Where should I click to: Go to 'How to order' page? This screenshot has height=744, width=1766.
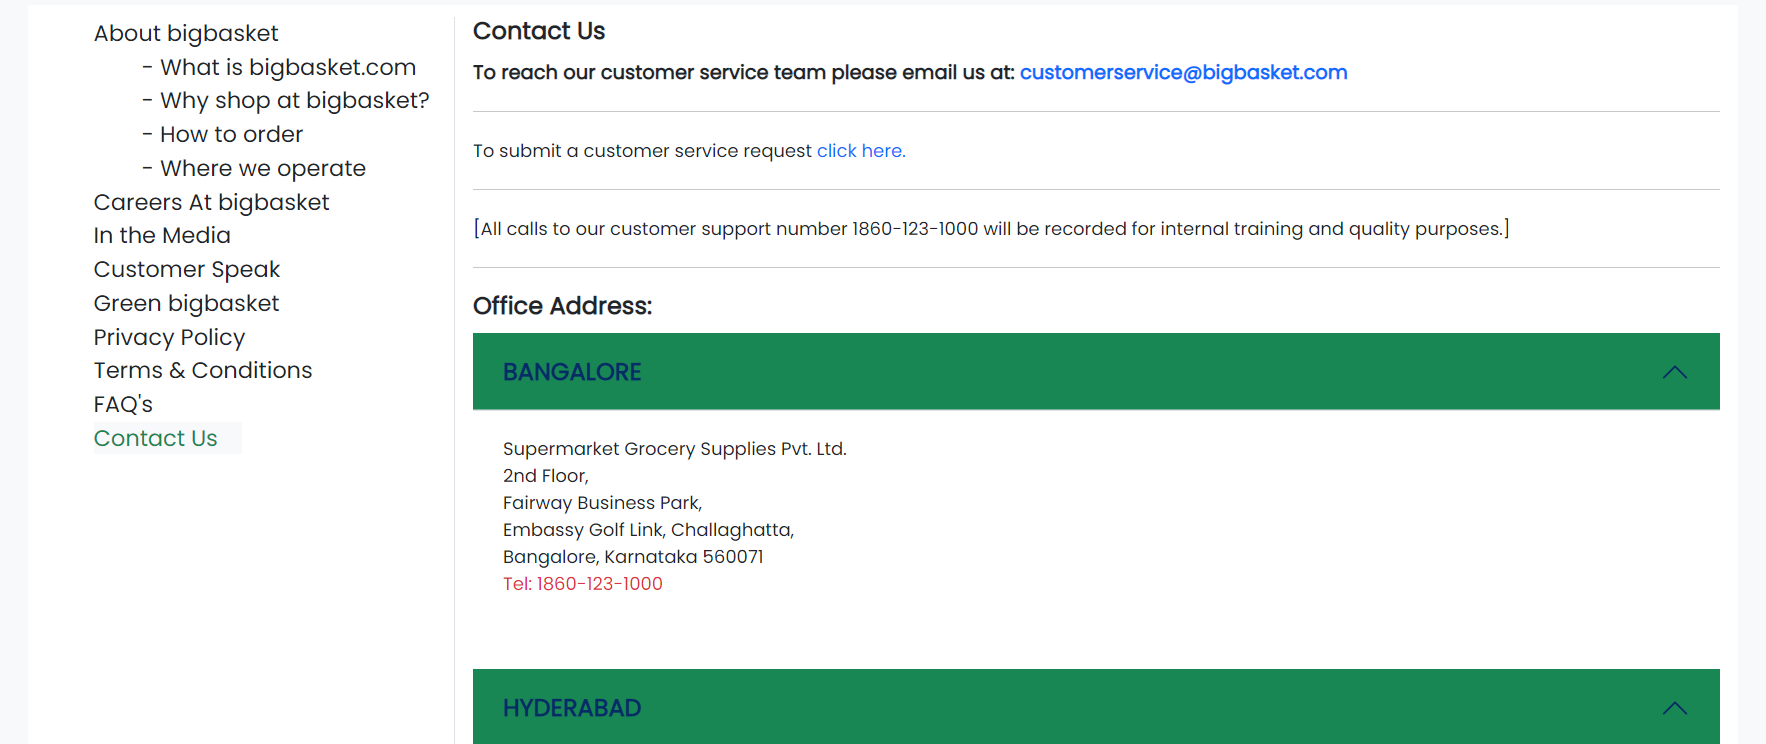point(231,134)
